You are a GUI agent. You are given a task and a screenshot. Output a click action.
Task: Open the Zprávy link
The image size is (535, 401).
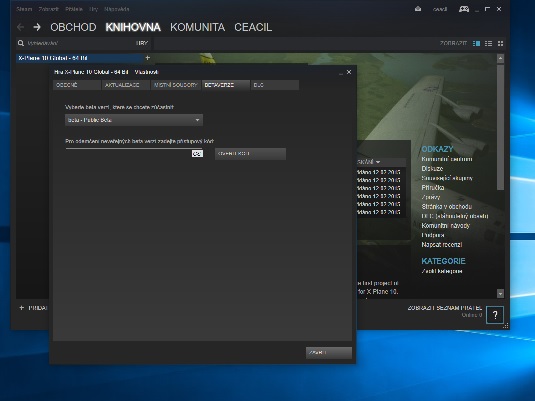click(x=431, y=197)
